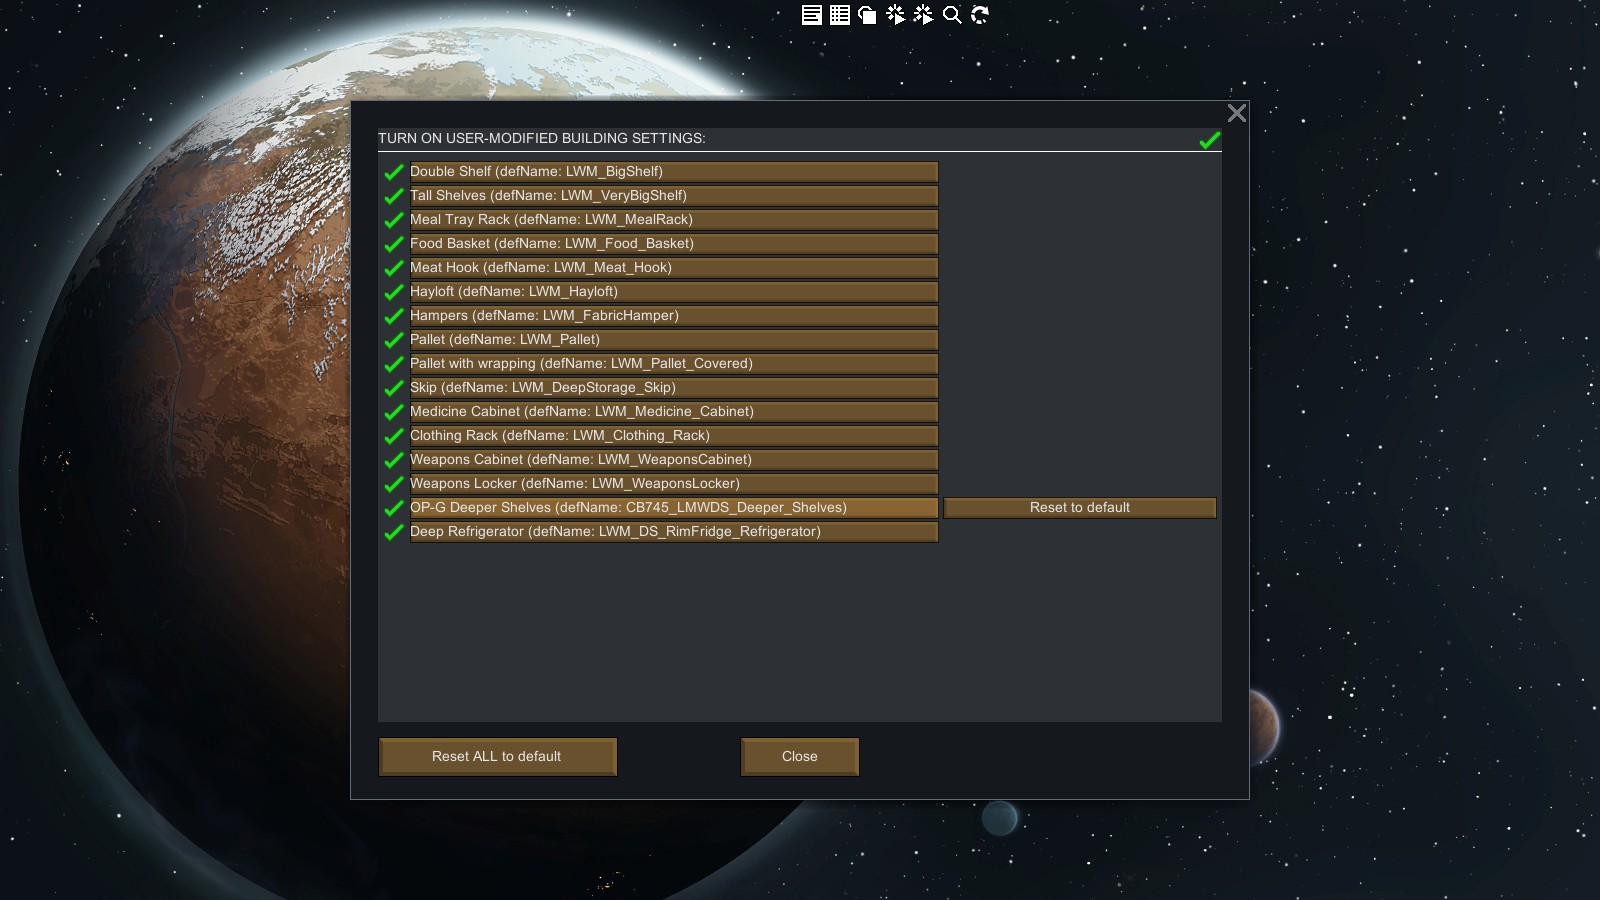Image resolution: width=1600 pixels, height=900 pixels.
Task: Open Tall Shelves building settings
Action: pyautogui.click(x=674, y=196)
